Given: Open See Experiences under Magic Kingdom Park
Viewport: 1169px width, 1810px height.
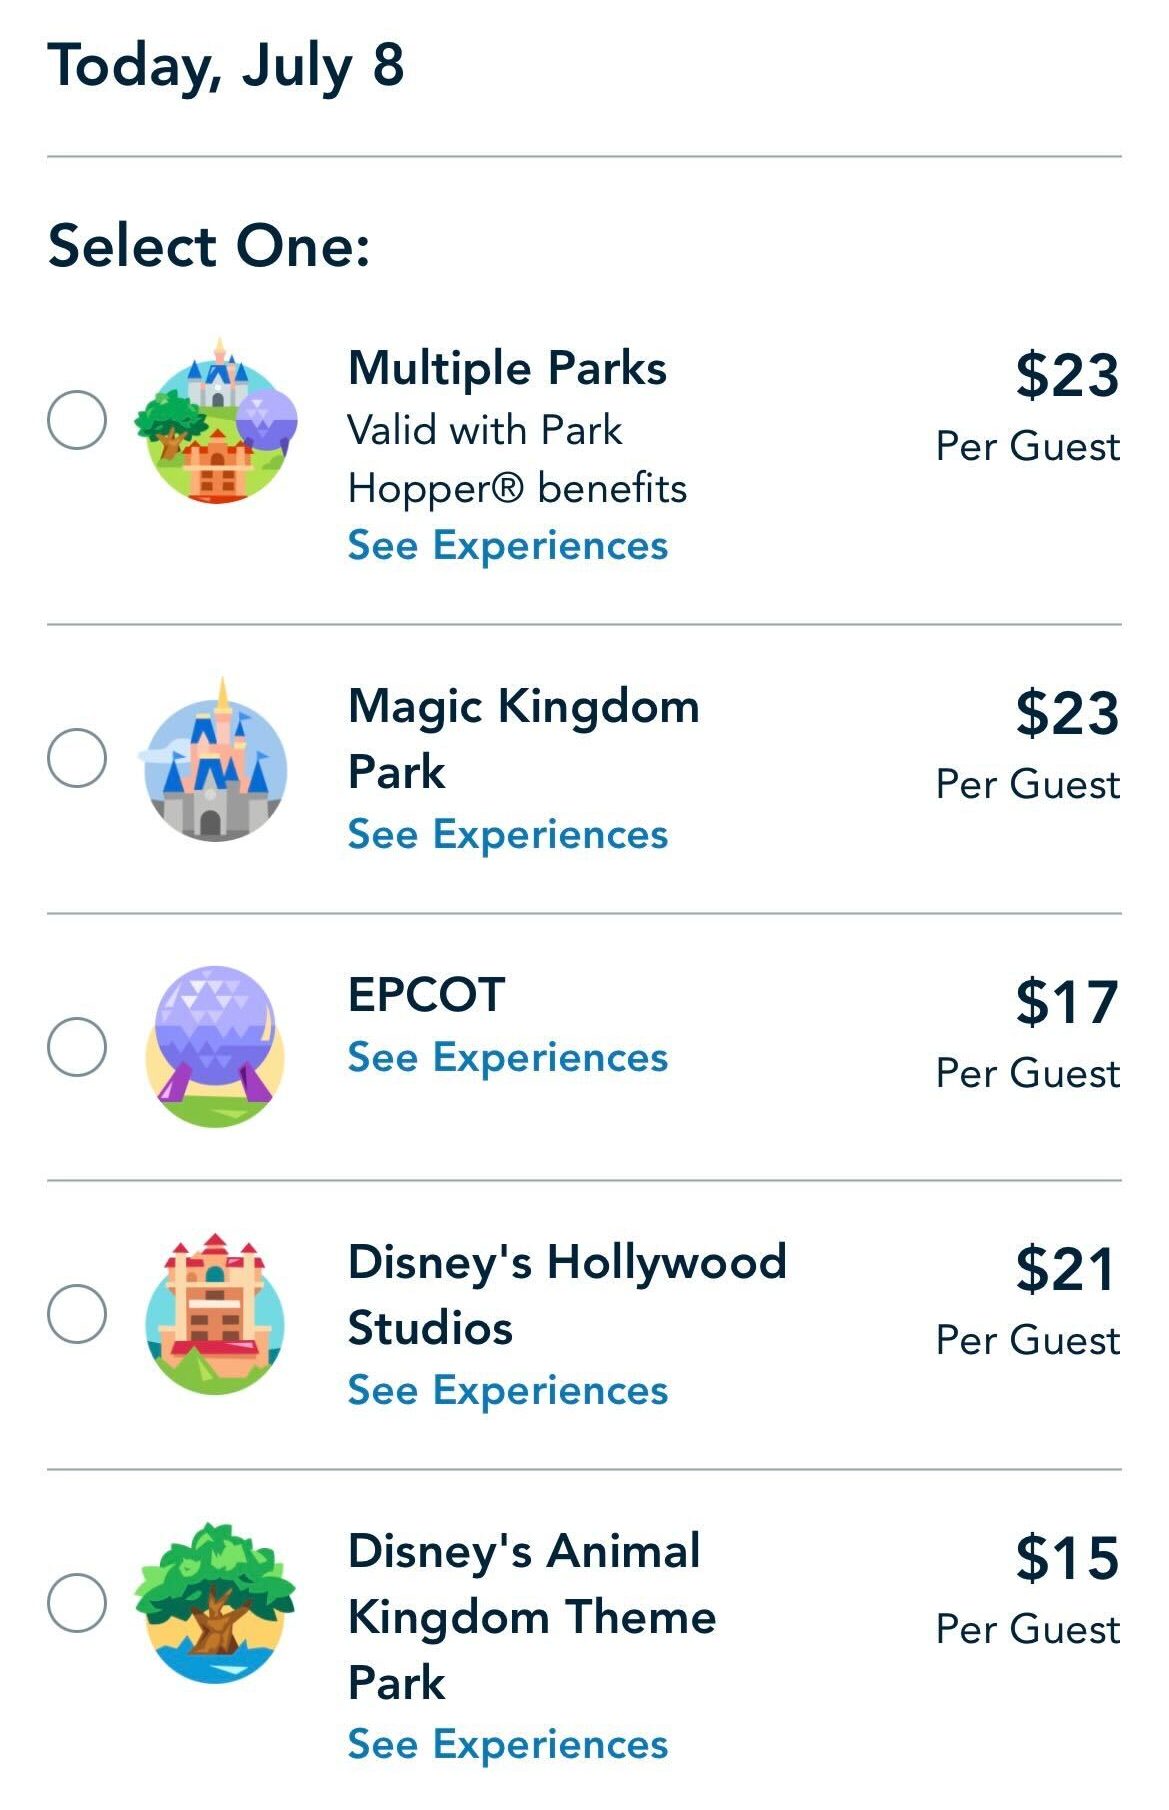Looking at the screenshot, I should pyautogui.click(x=507, y=835).
